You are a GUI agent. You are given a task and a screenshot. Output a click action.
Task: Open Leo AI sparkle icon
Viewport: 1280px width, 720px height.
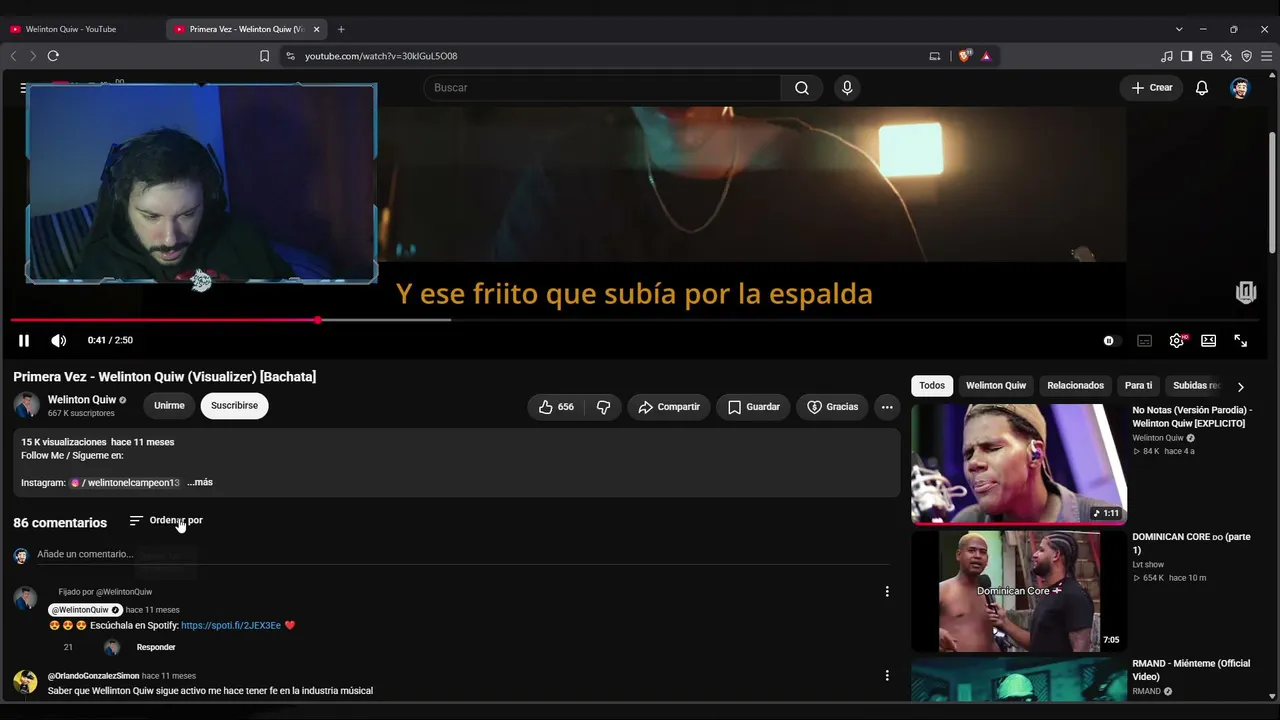1226,56
